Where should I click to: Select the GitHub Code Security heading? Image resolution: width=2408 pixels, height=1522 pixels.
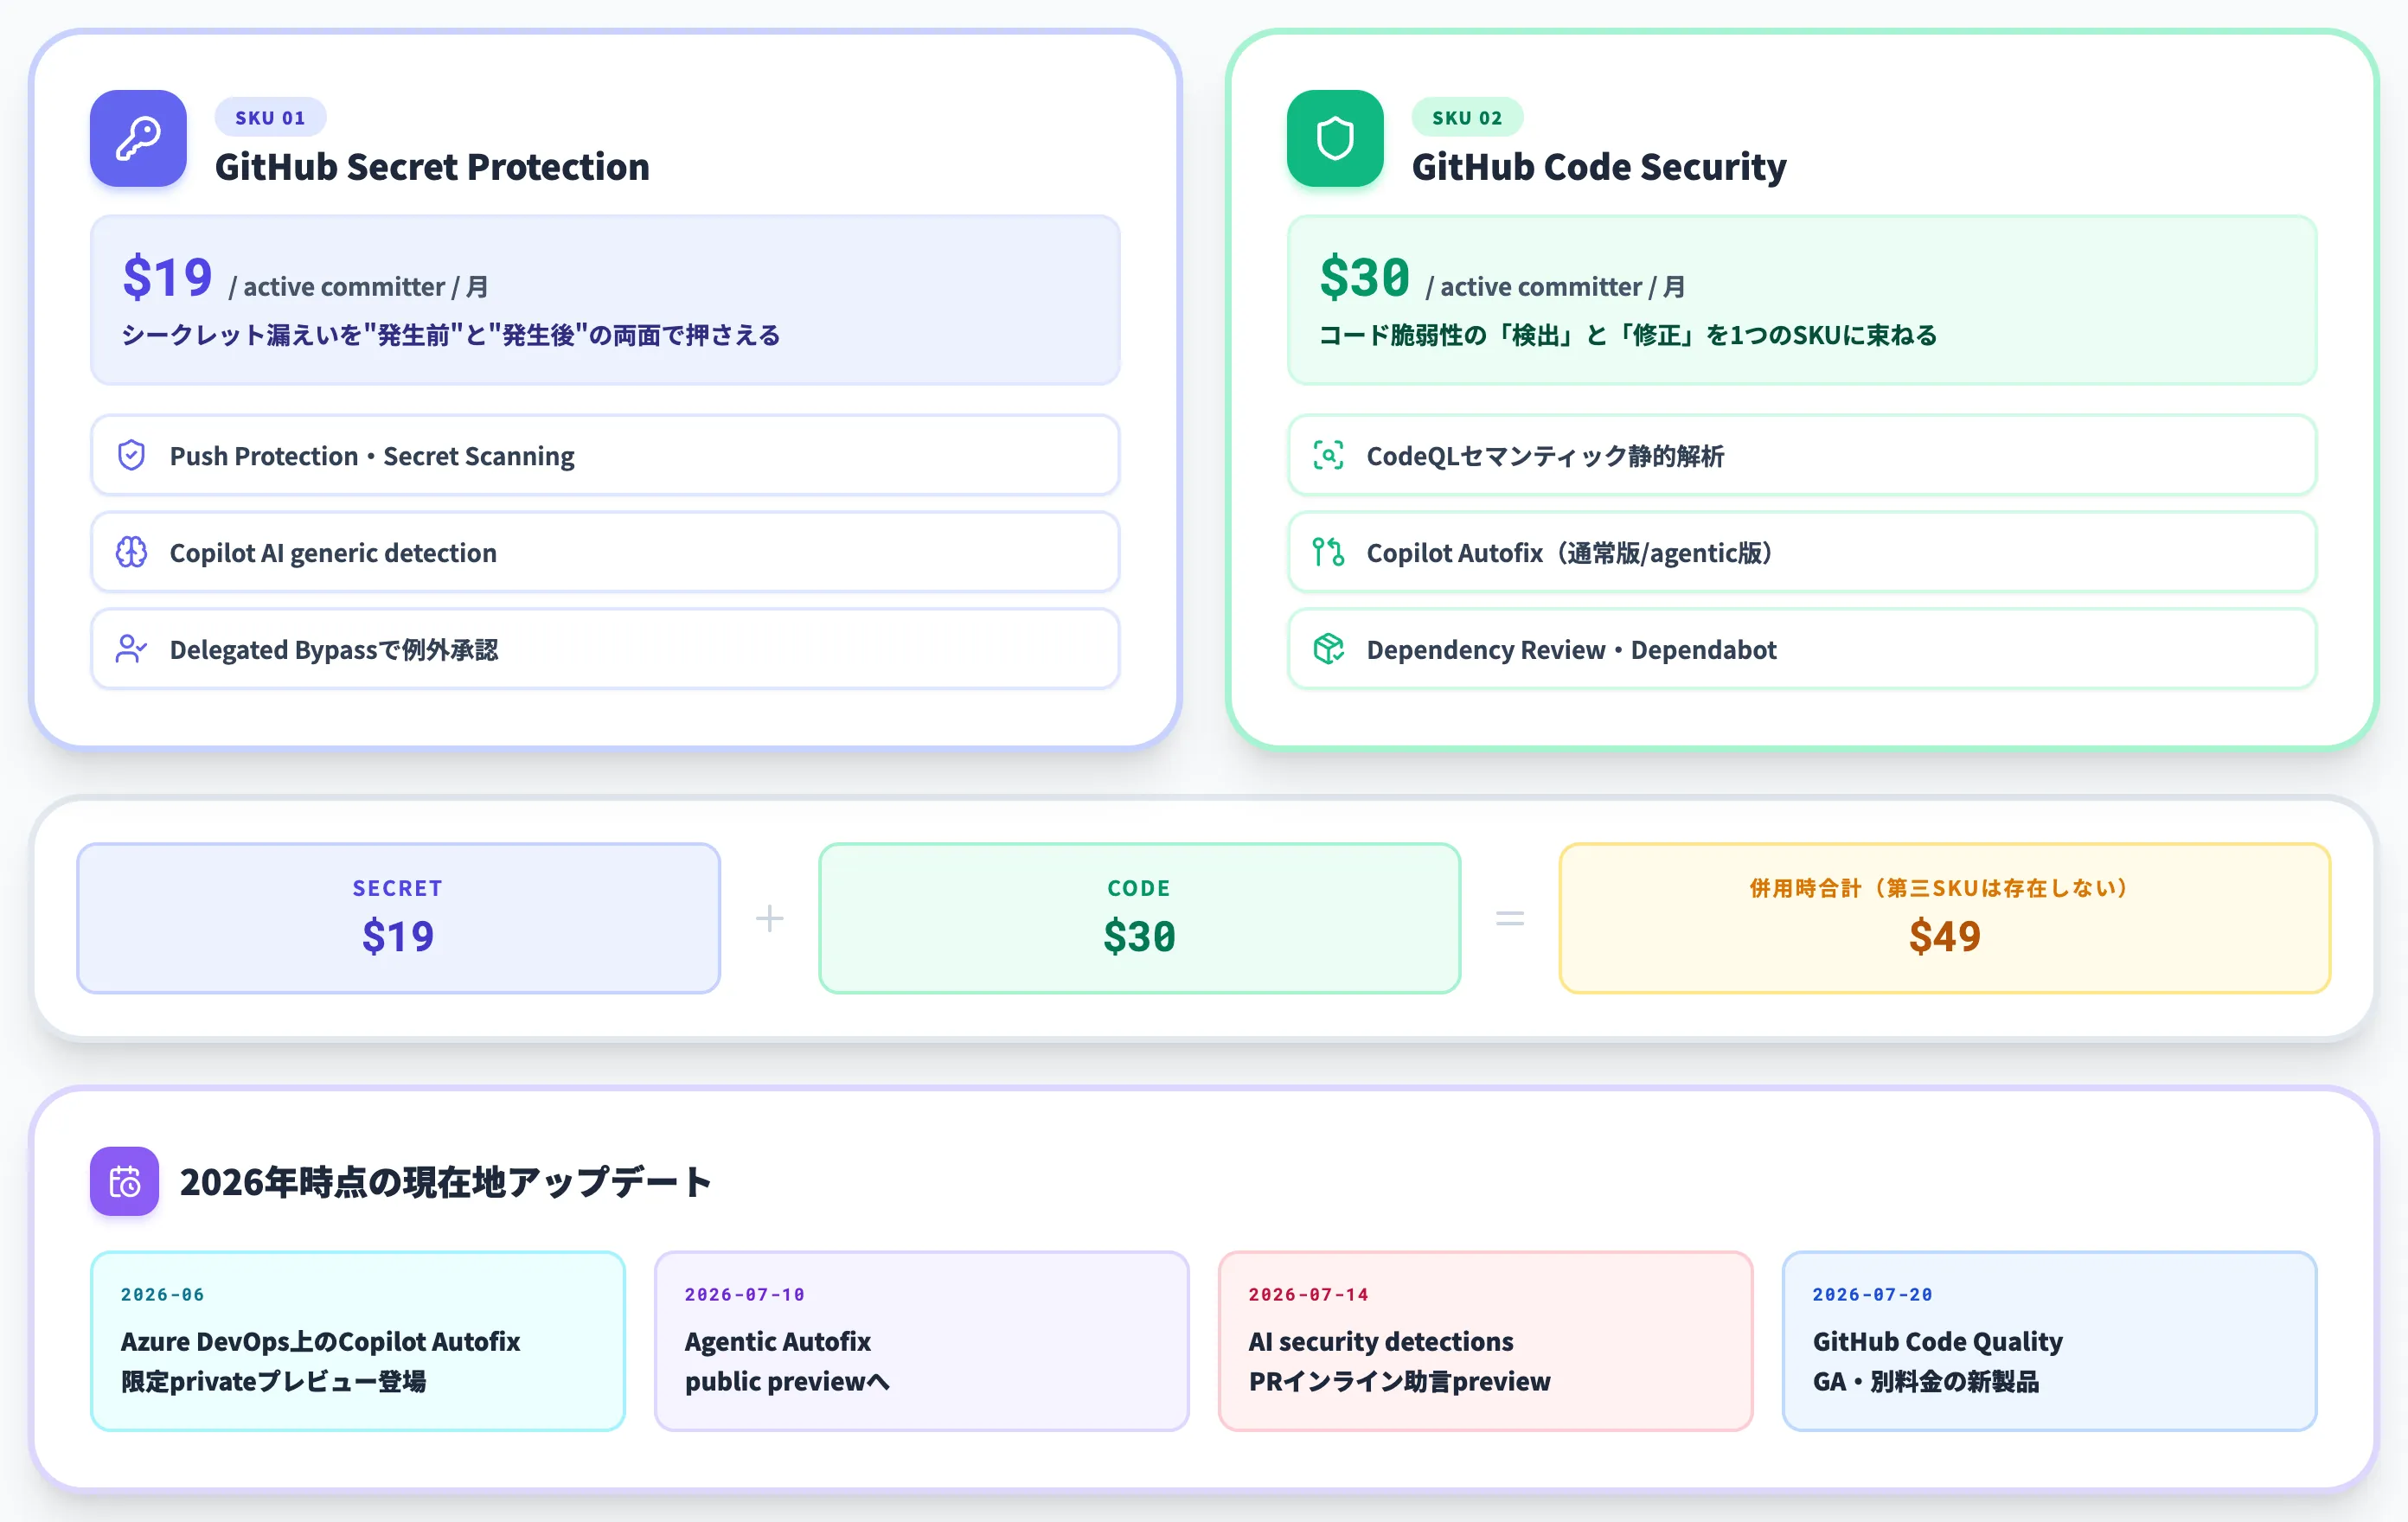1599,167
